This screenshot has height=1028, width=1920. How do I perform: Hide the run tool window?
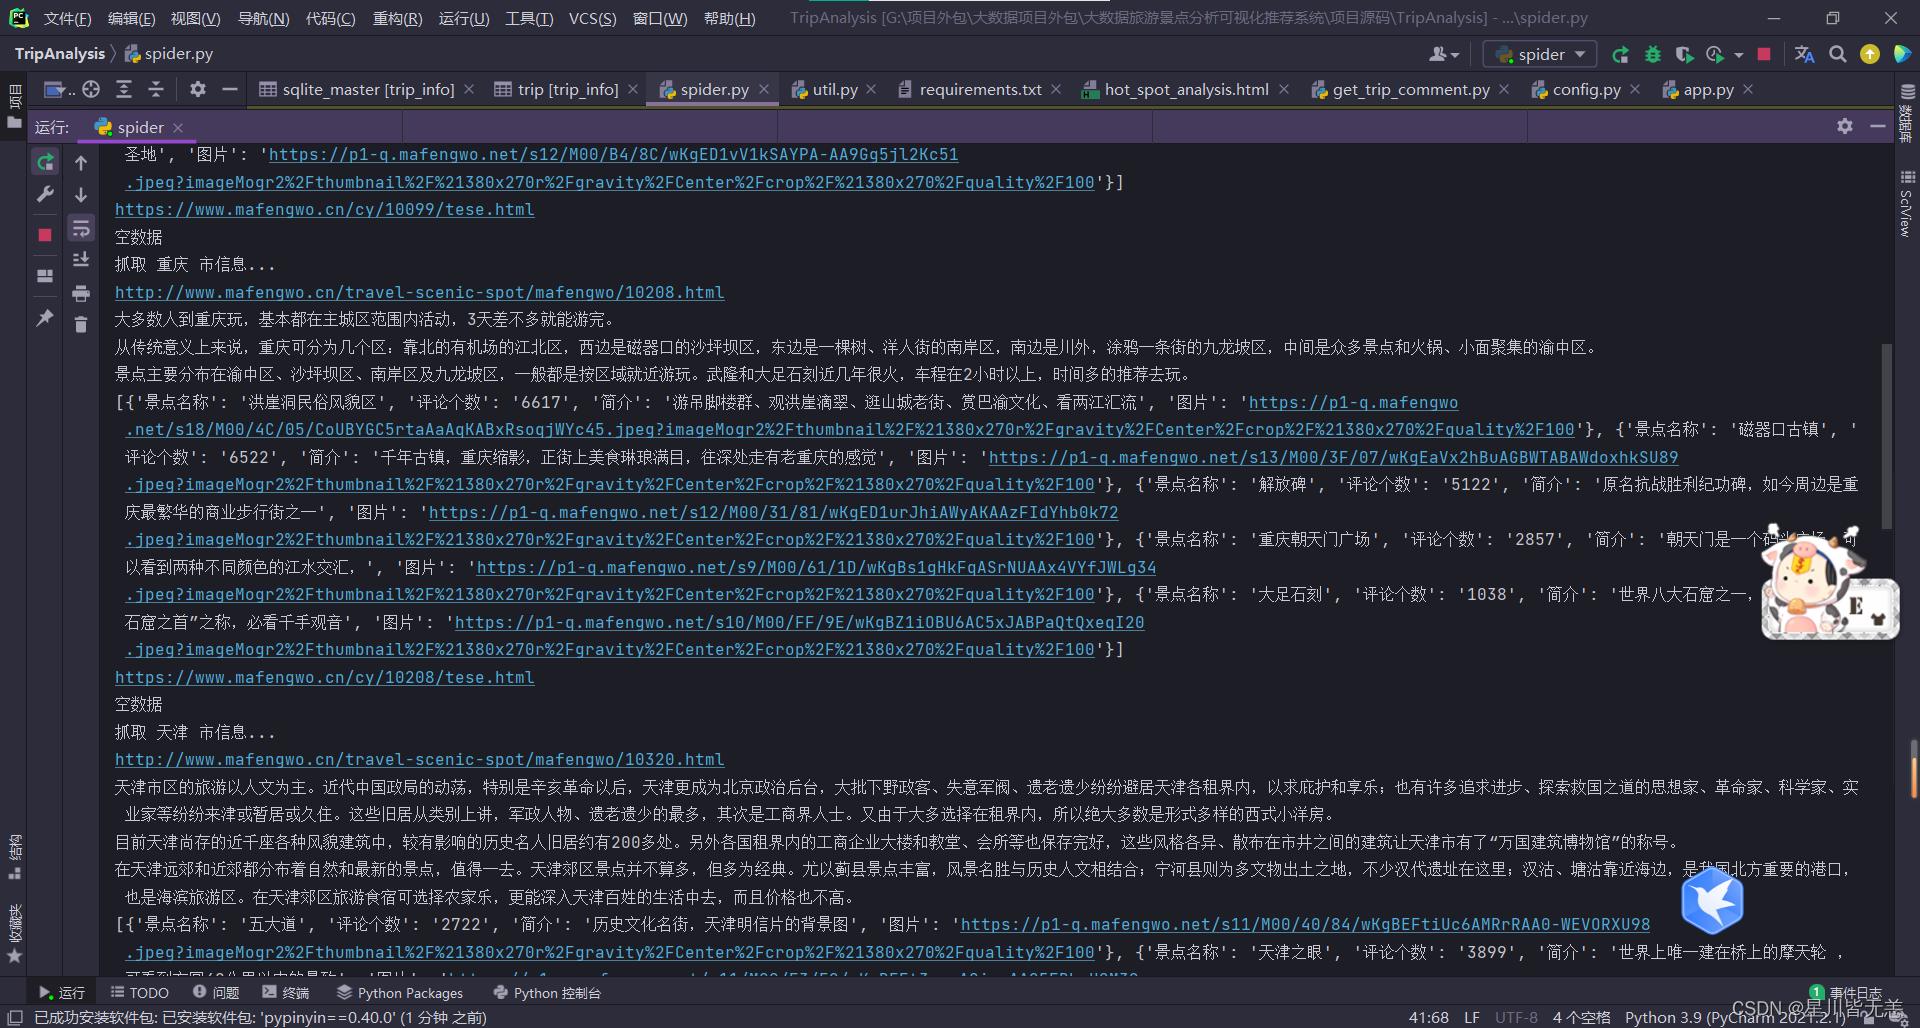(1877, 126)
